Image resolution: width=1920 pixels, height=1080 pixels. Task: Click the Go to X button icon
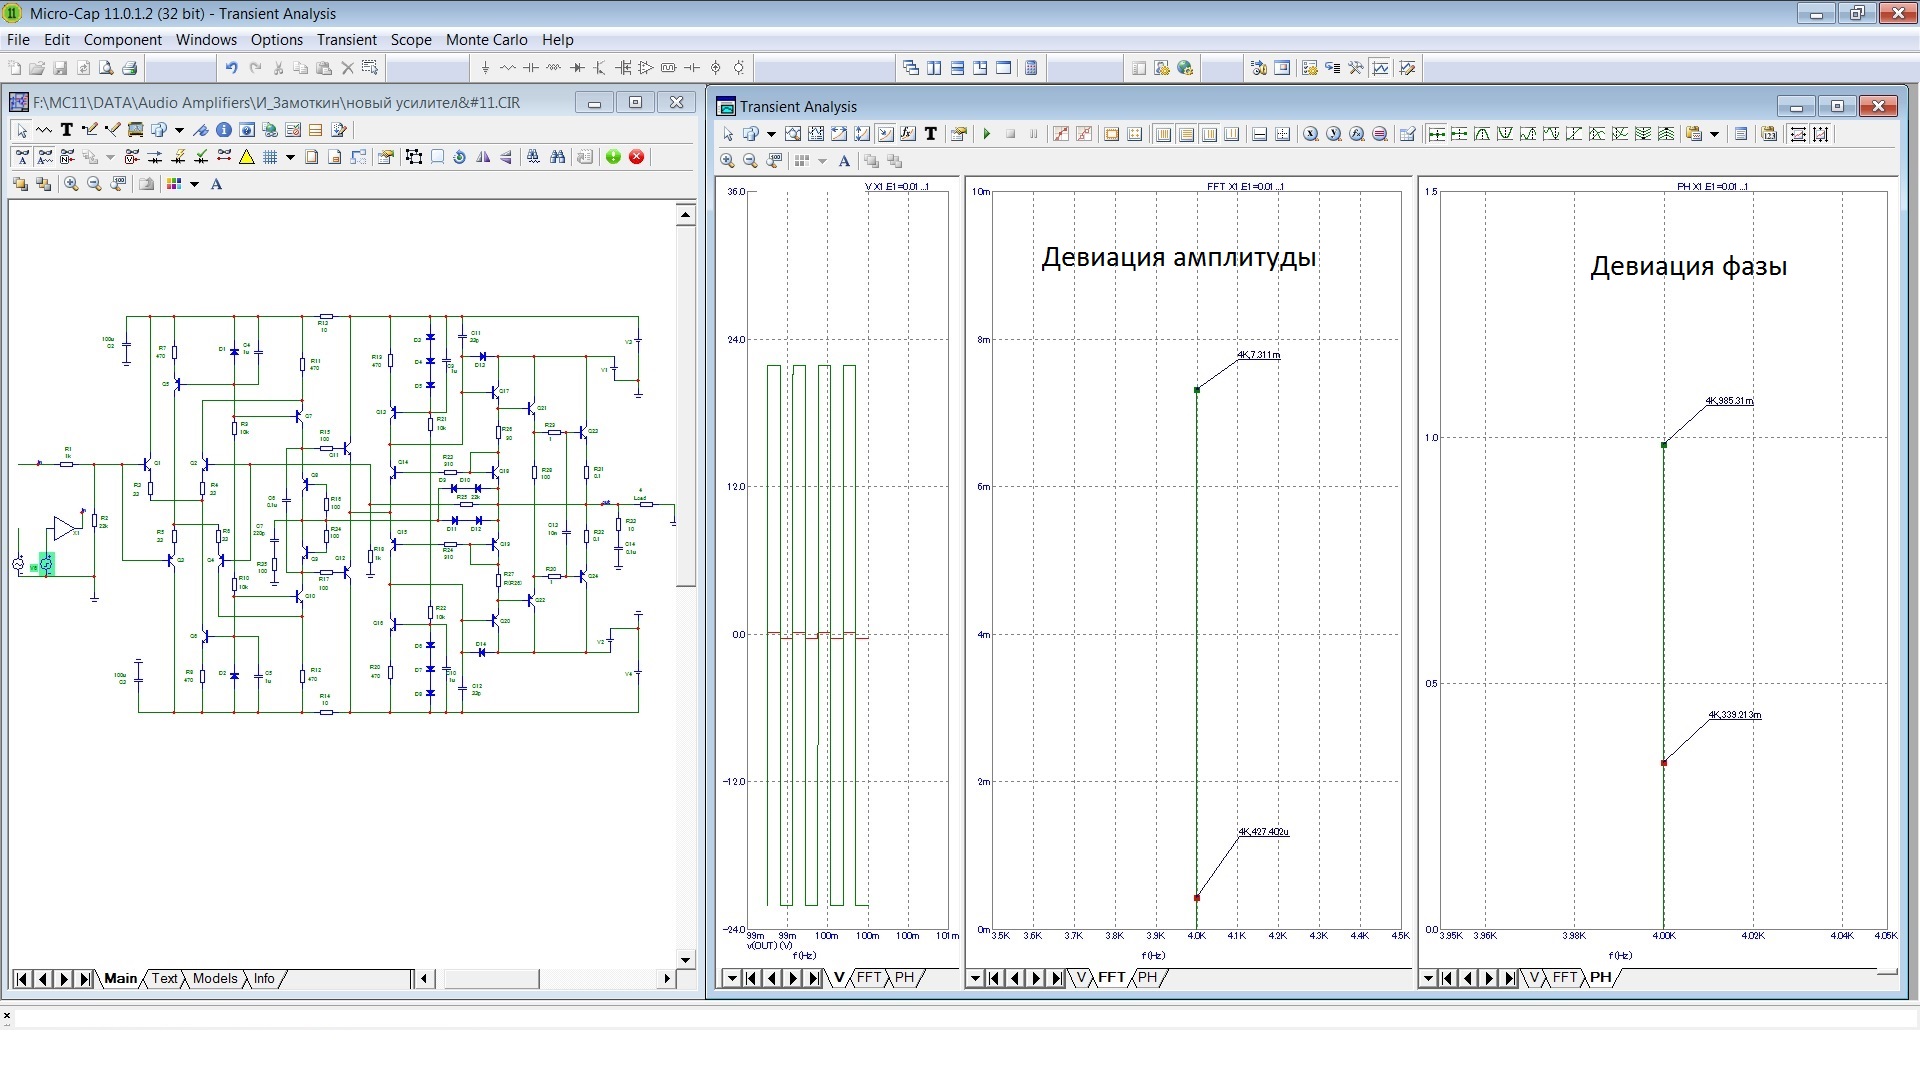click(1311, 133)
